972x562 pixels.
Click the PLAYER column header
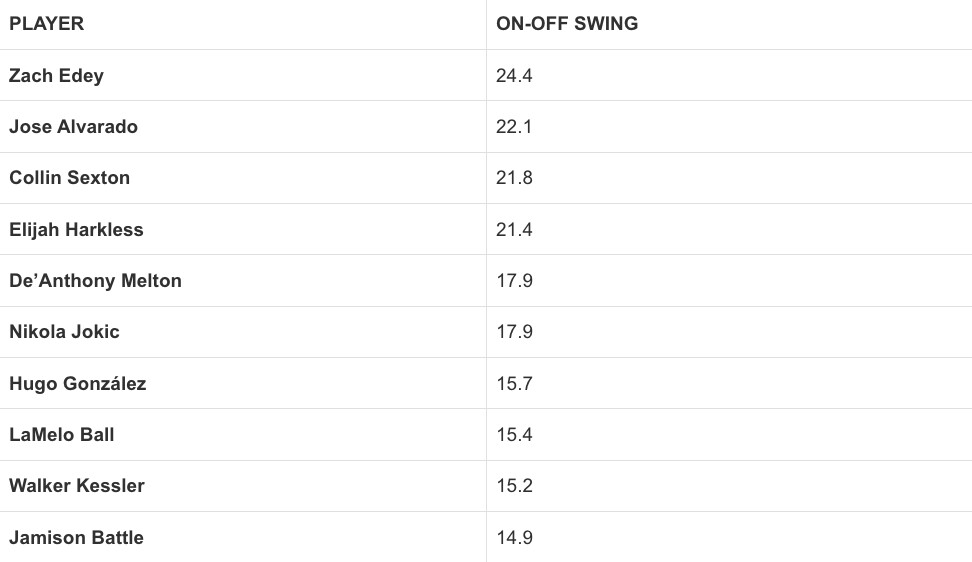click(x=47, y=24)
